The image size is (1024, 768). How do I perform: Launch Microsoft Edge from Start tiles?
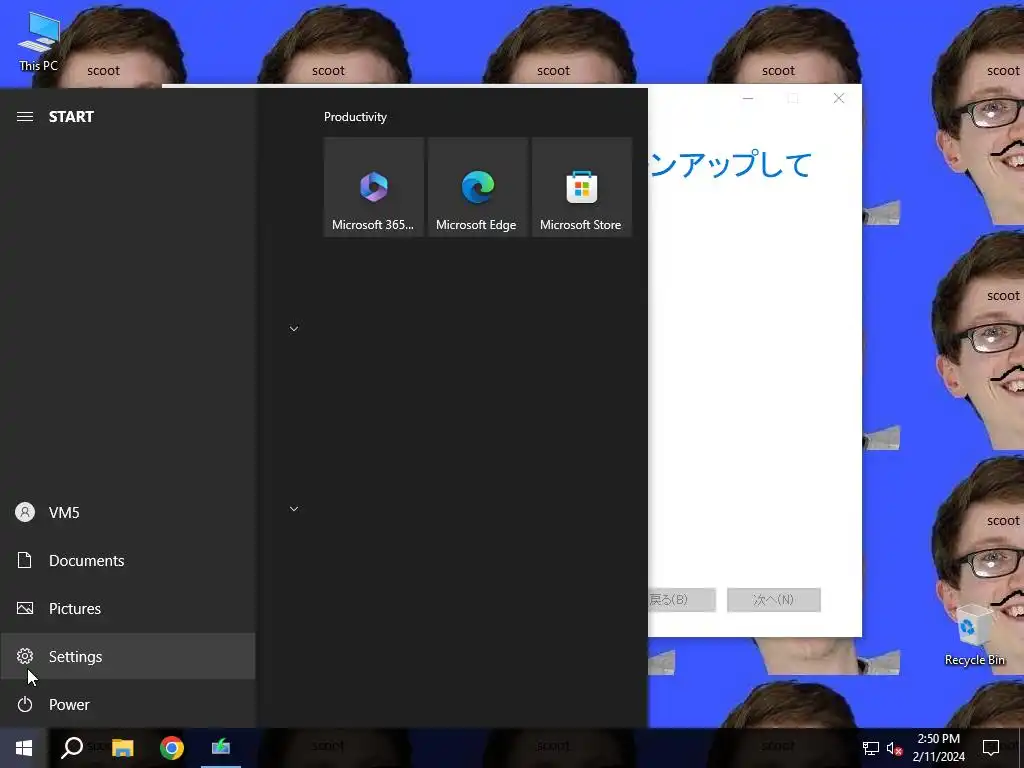[x=477, y=187]
